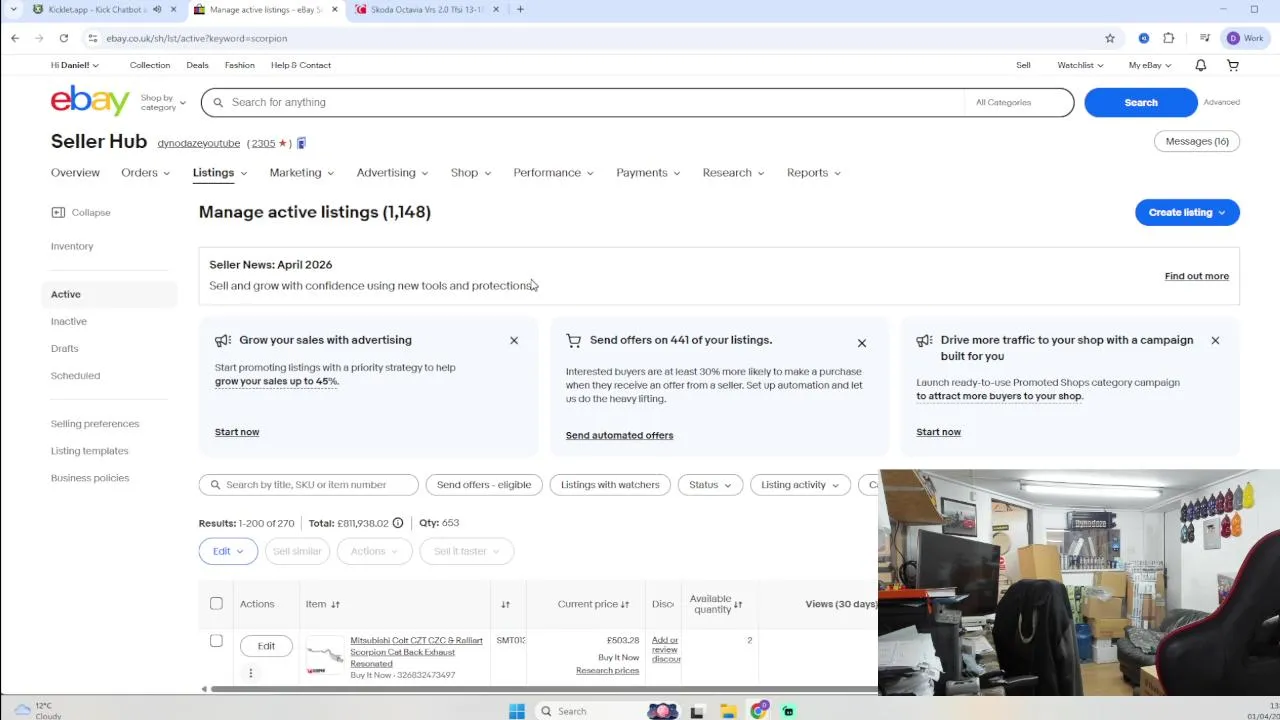
Task: Tick the select-all listings checkbox
Action: [216, 603]
